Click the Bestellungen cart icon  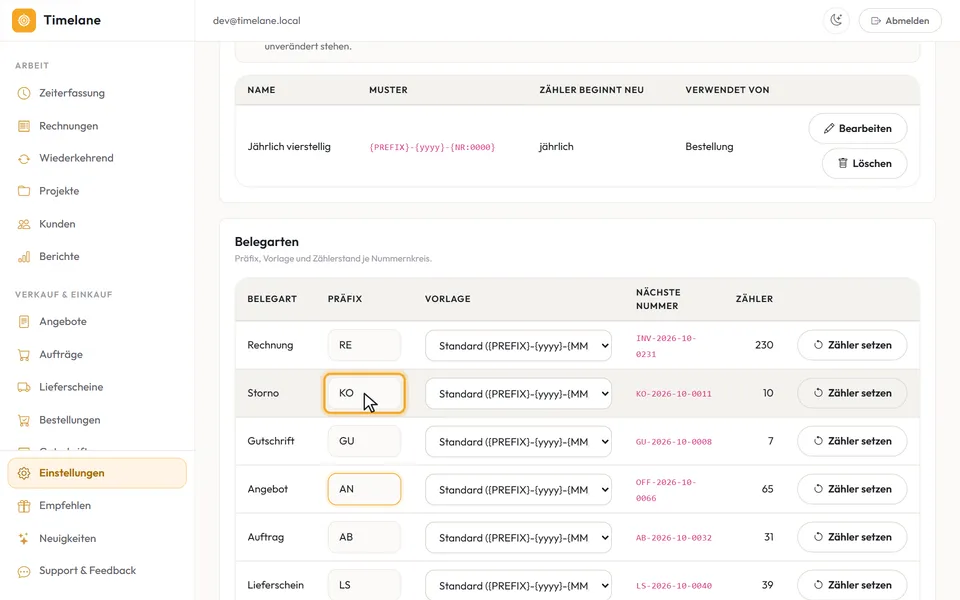(24, 420)
